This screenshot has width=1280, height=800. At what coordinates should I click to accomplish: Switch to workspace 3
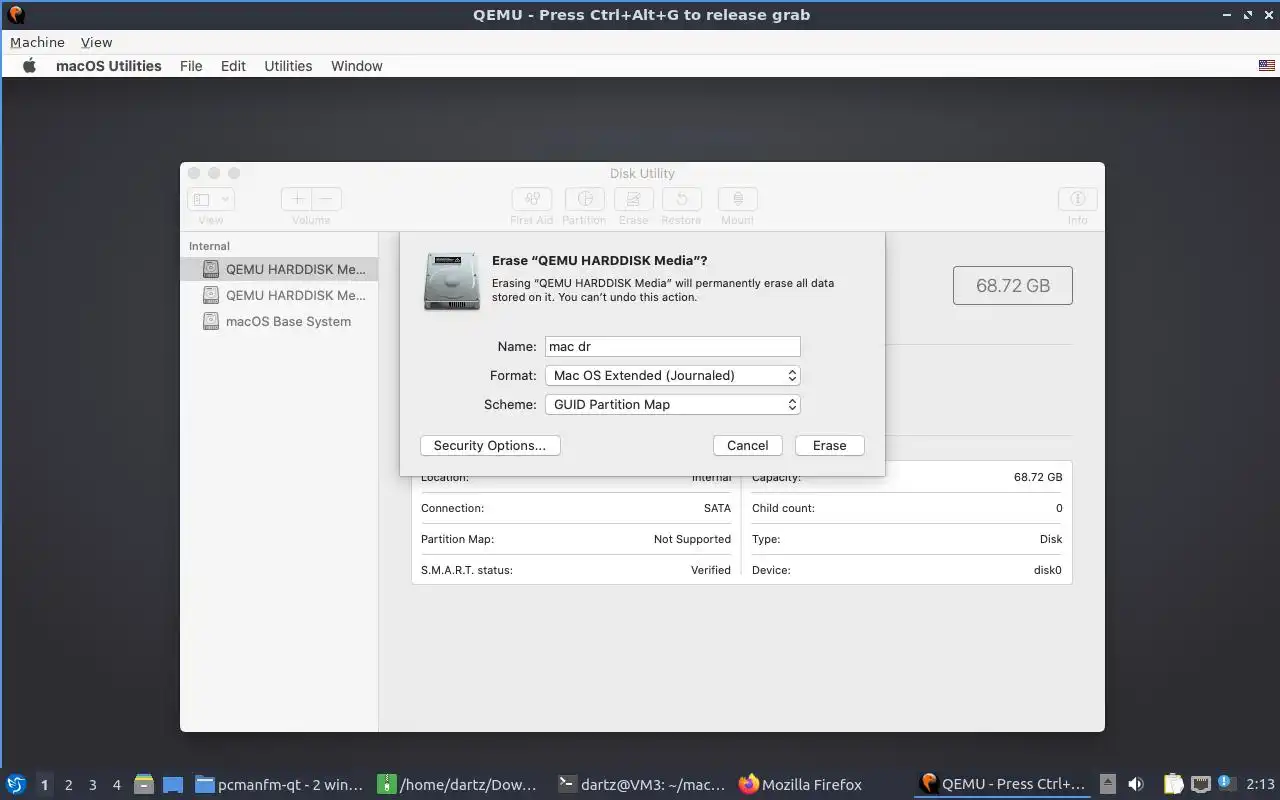click(x=92, y=785)
